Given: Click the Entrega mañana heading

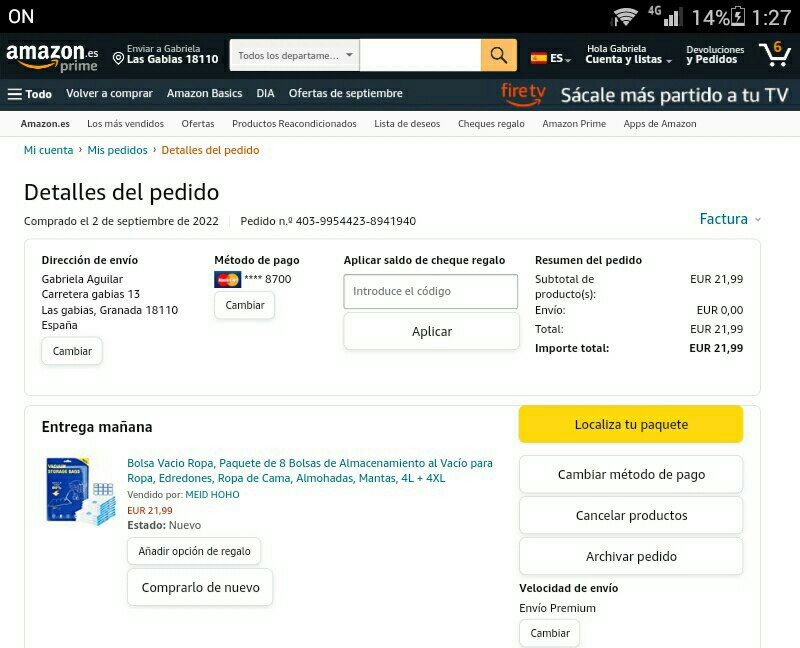Looking at the screenshot, I should 97,427.
